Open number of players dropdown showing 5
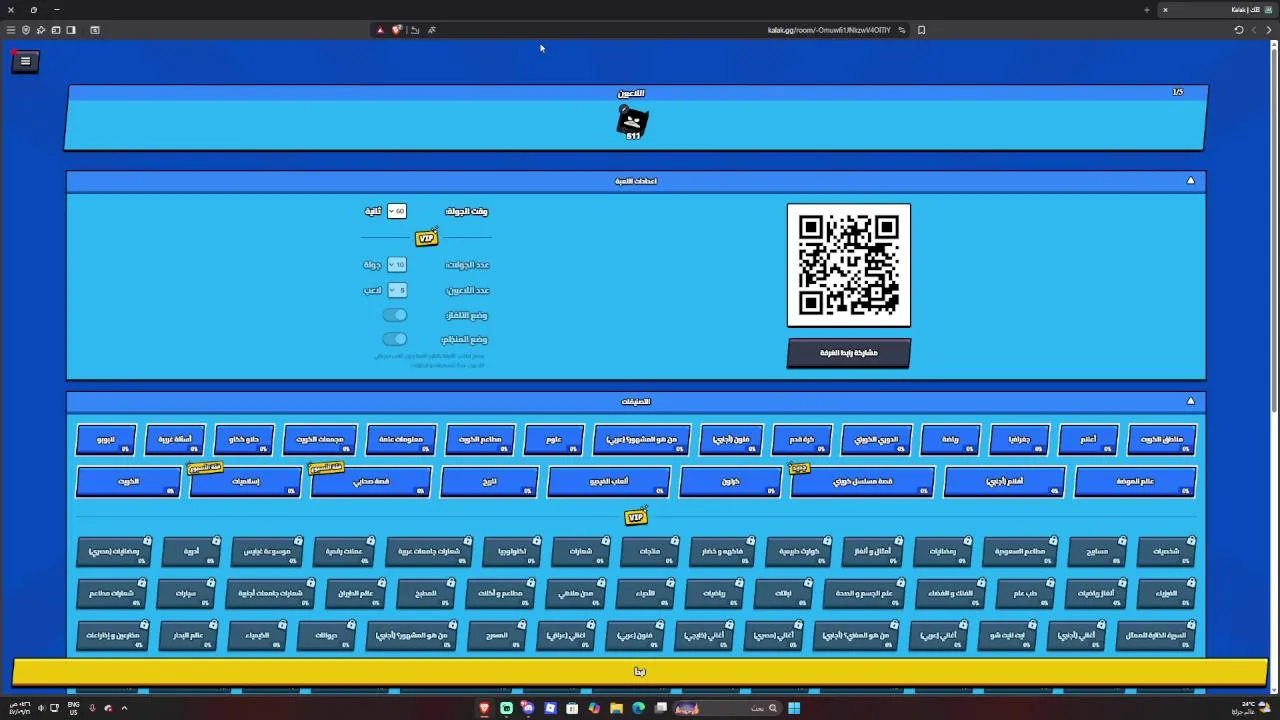 [397, 290]
